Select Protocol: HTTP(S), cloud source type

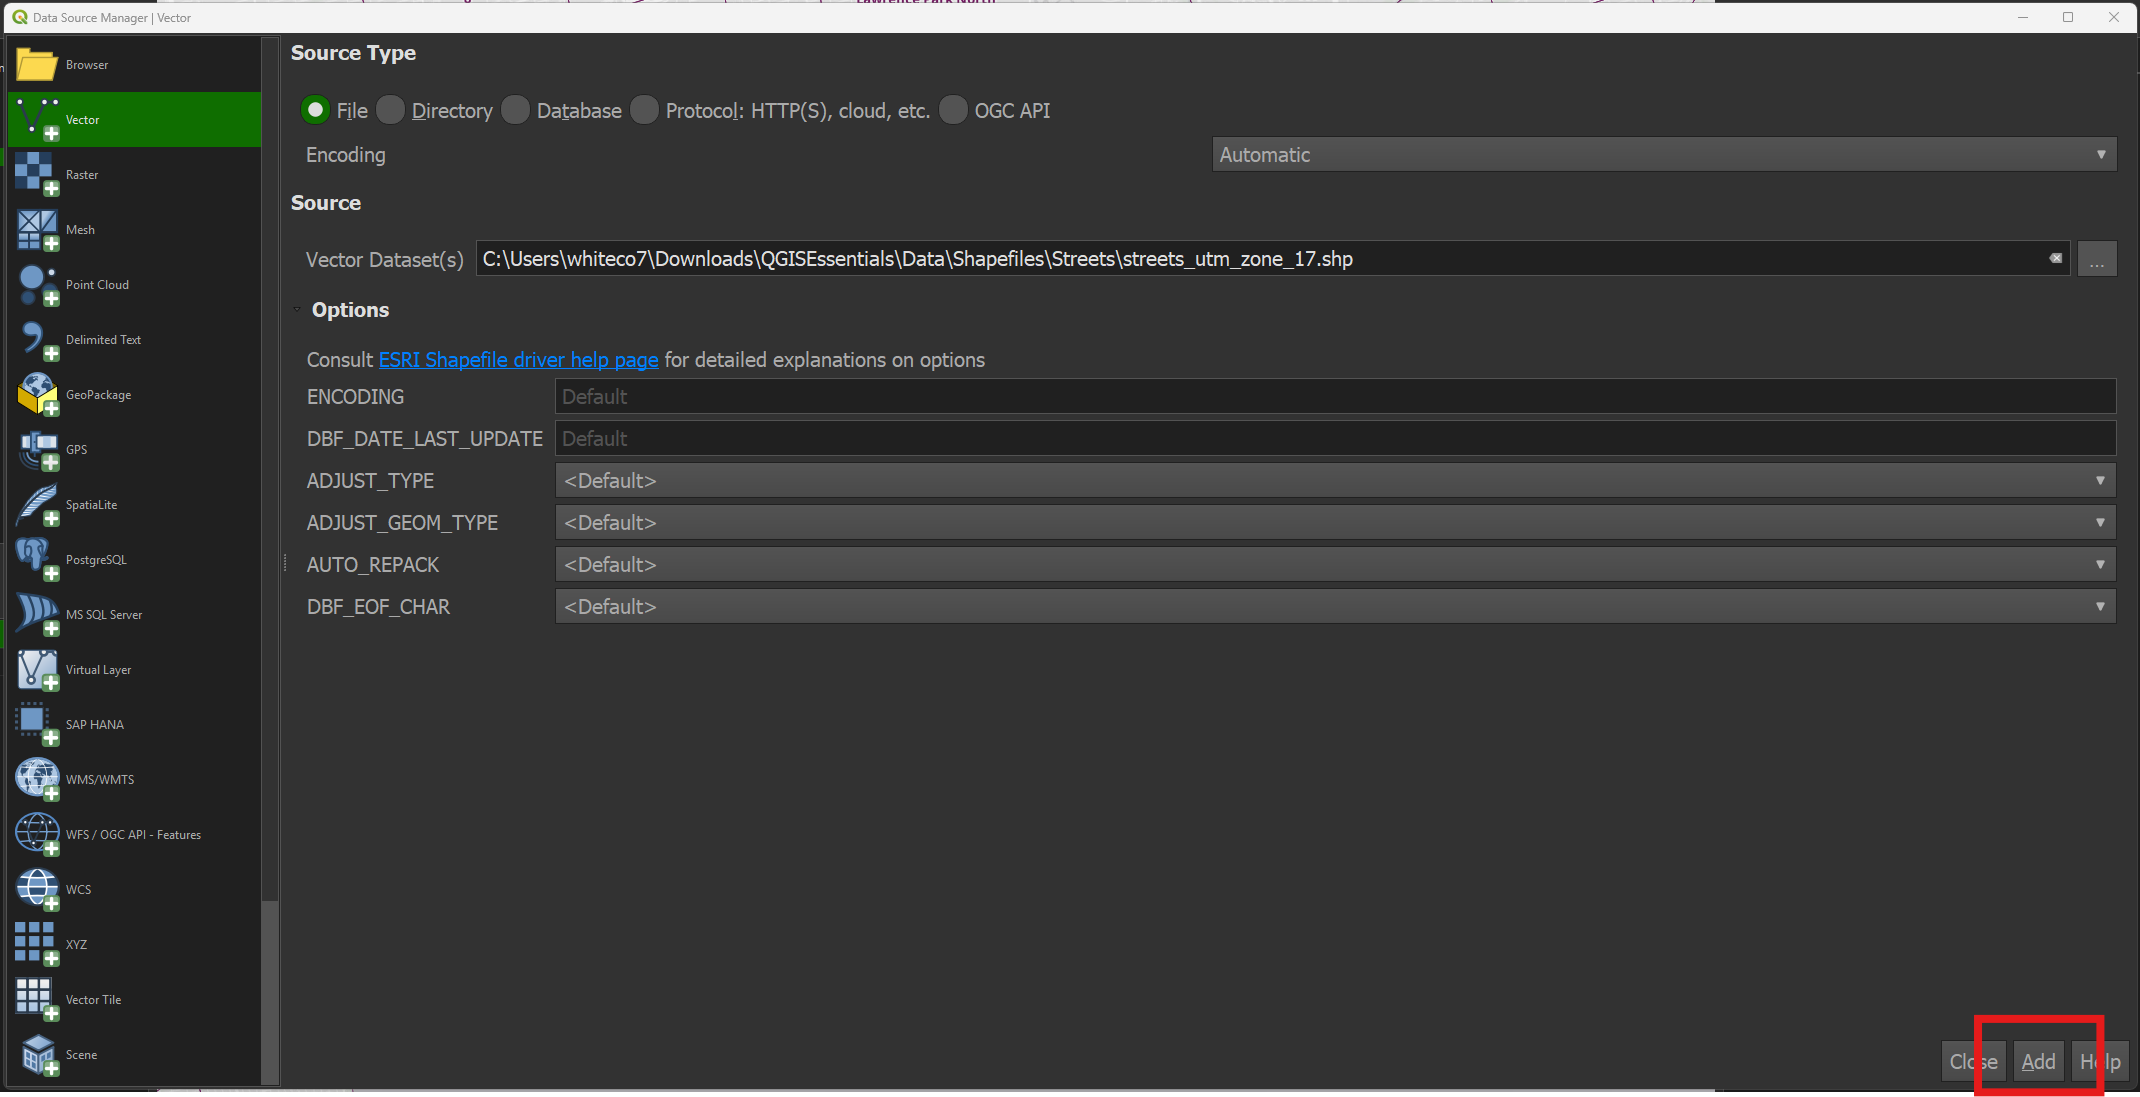[645, 110]
